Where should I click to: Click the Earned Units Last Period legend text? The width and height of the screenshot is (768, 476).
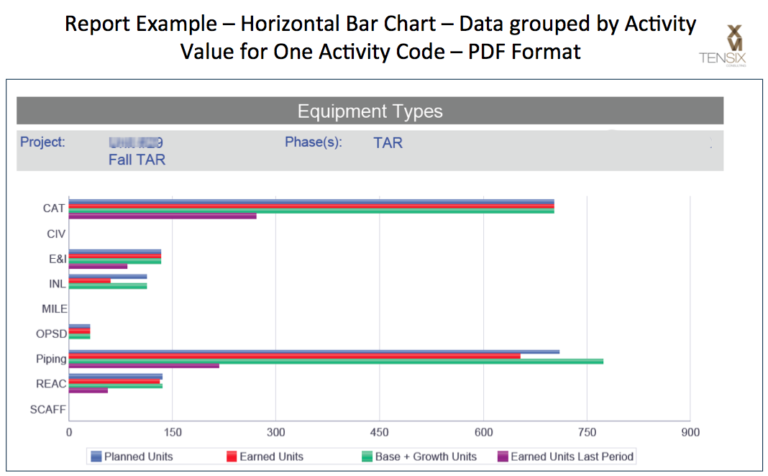(572, 456)
